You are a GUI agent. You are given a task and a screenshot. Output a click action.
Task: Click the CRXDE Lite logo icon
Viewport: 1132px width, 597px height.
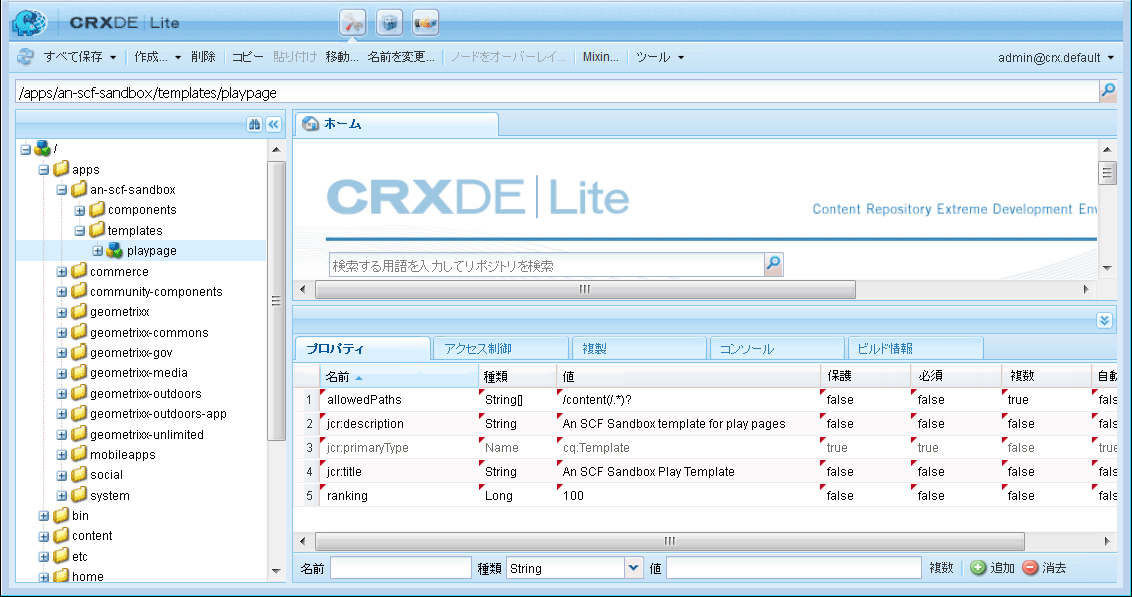29,22
